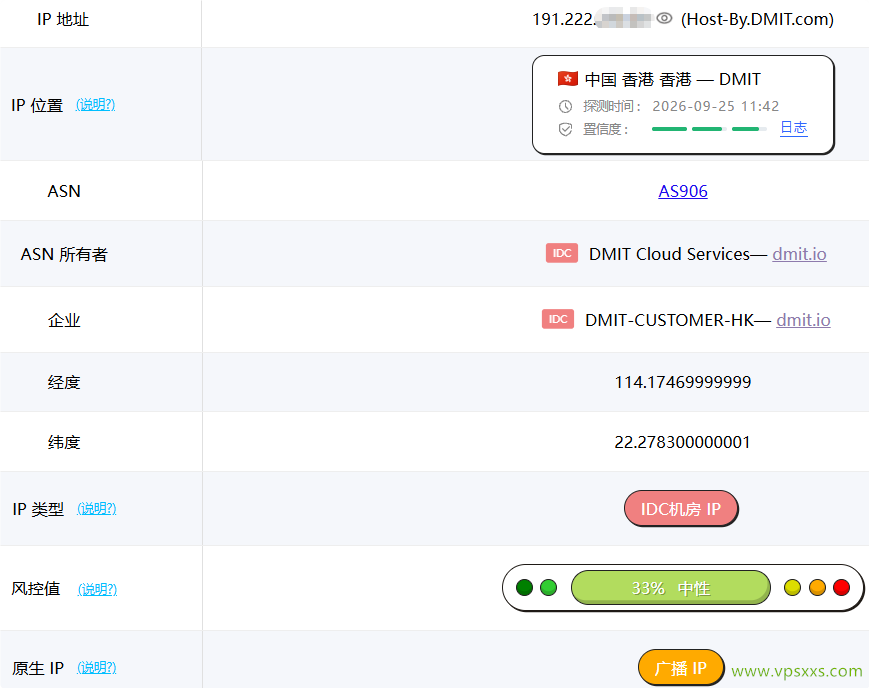Viewport: 869px width, 688px height.
Task: Click the Hong Kong flag icon
Action: [568, 78]
